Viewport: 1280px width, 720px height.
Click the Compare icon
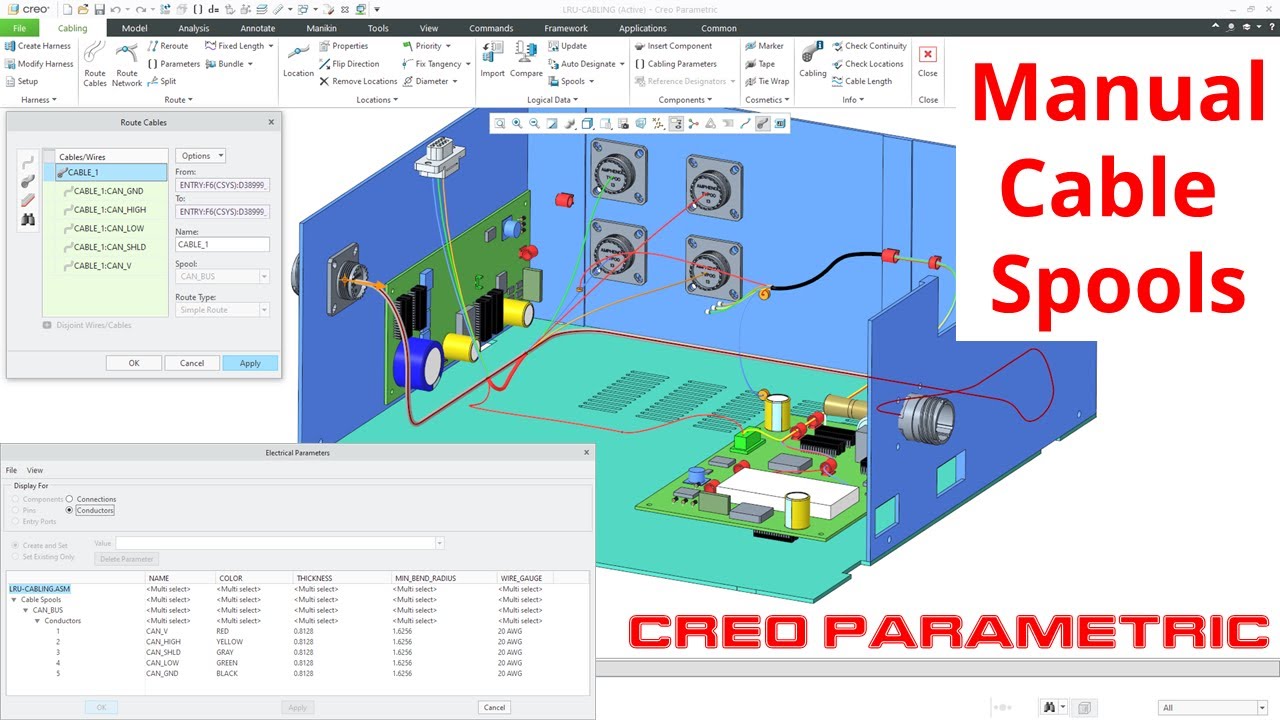[526, 60]
